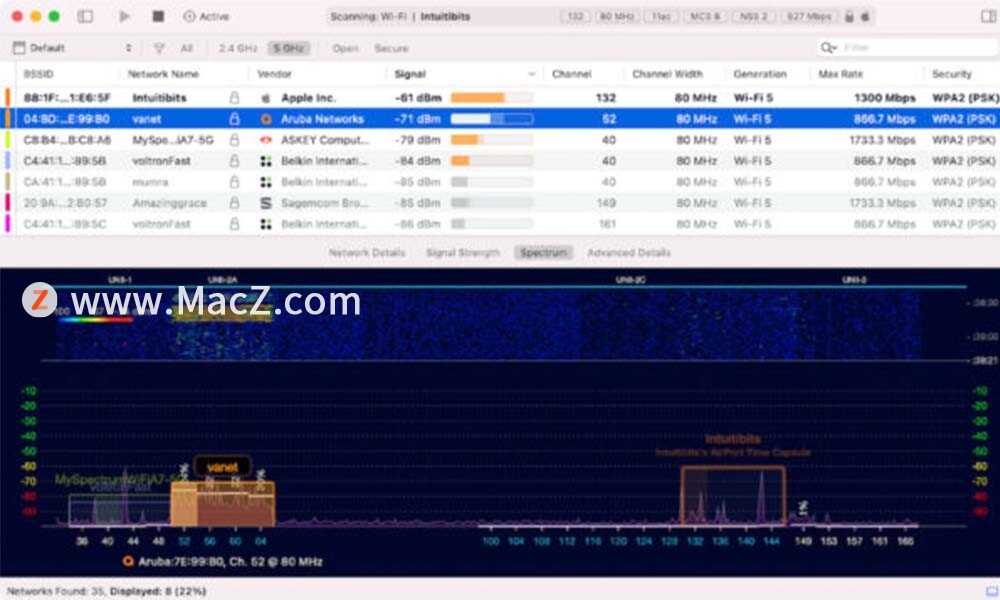Click the green color tag of MySpe...IA7-5G row

pos(8,140)
